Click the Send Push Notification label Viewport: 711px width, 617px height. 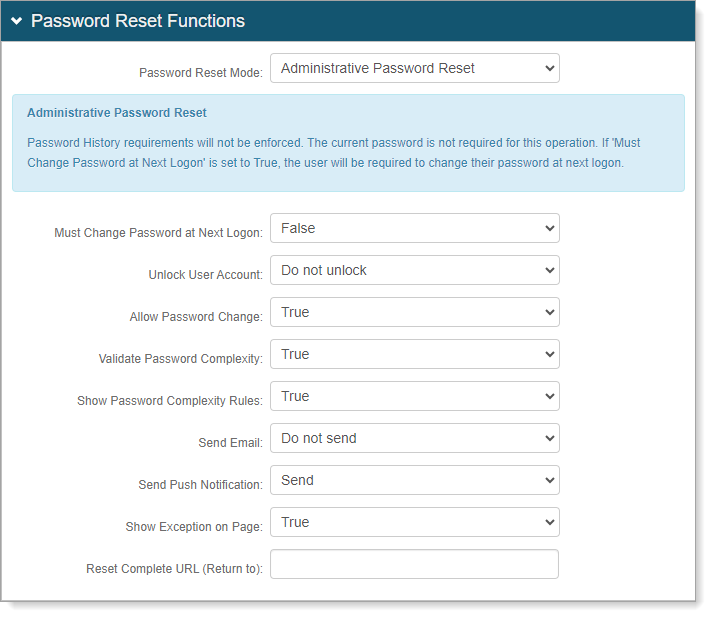click(200, 485)
